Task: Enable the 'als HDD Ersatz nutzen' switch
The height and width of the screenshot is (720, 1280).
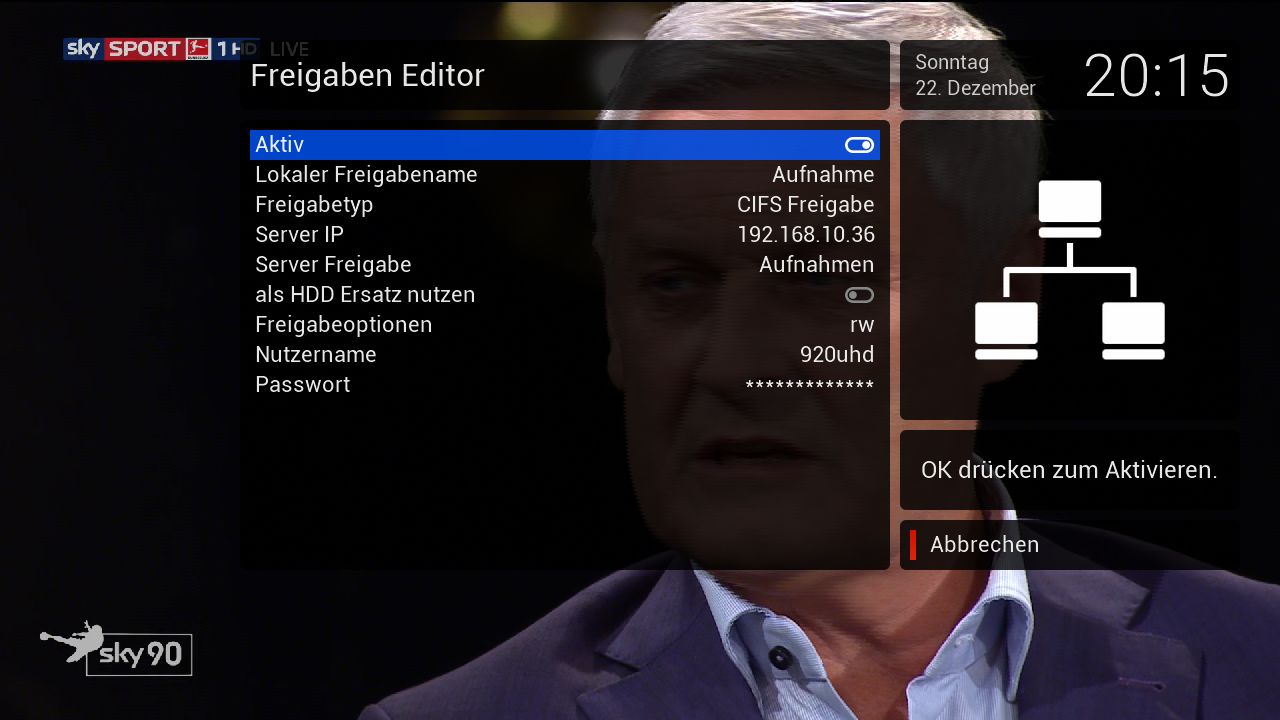Action: [859, 295]
